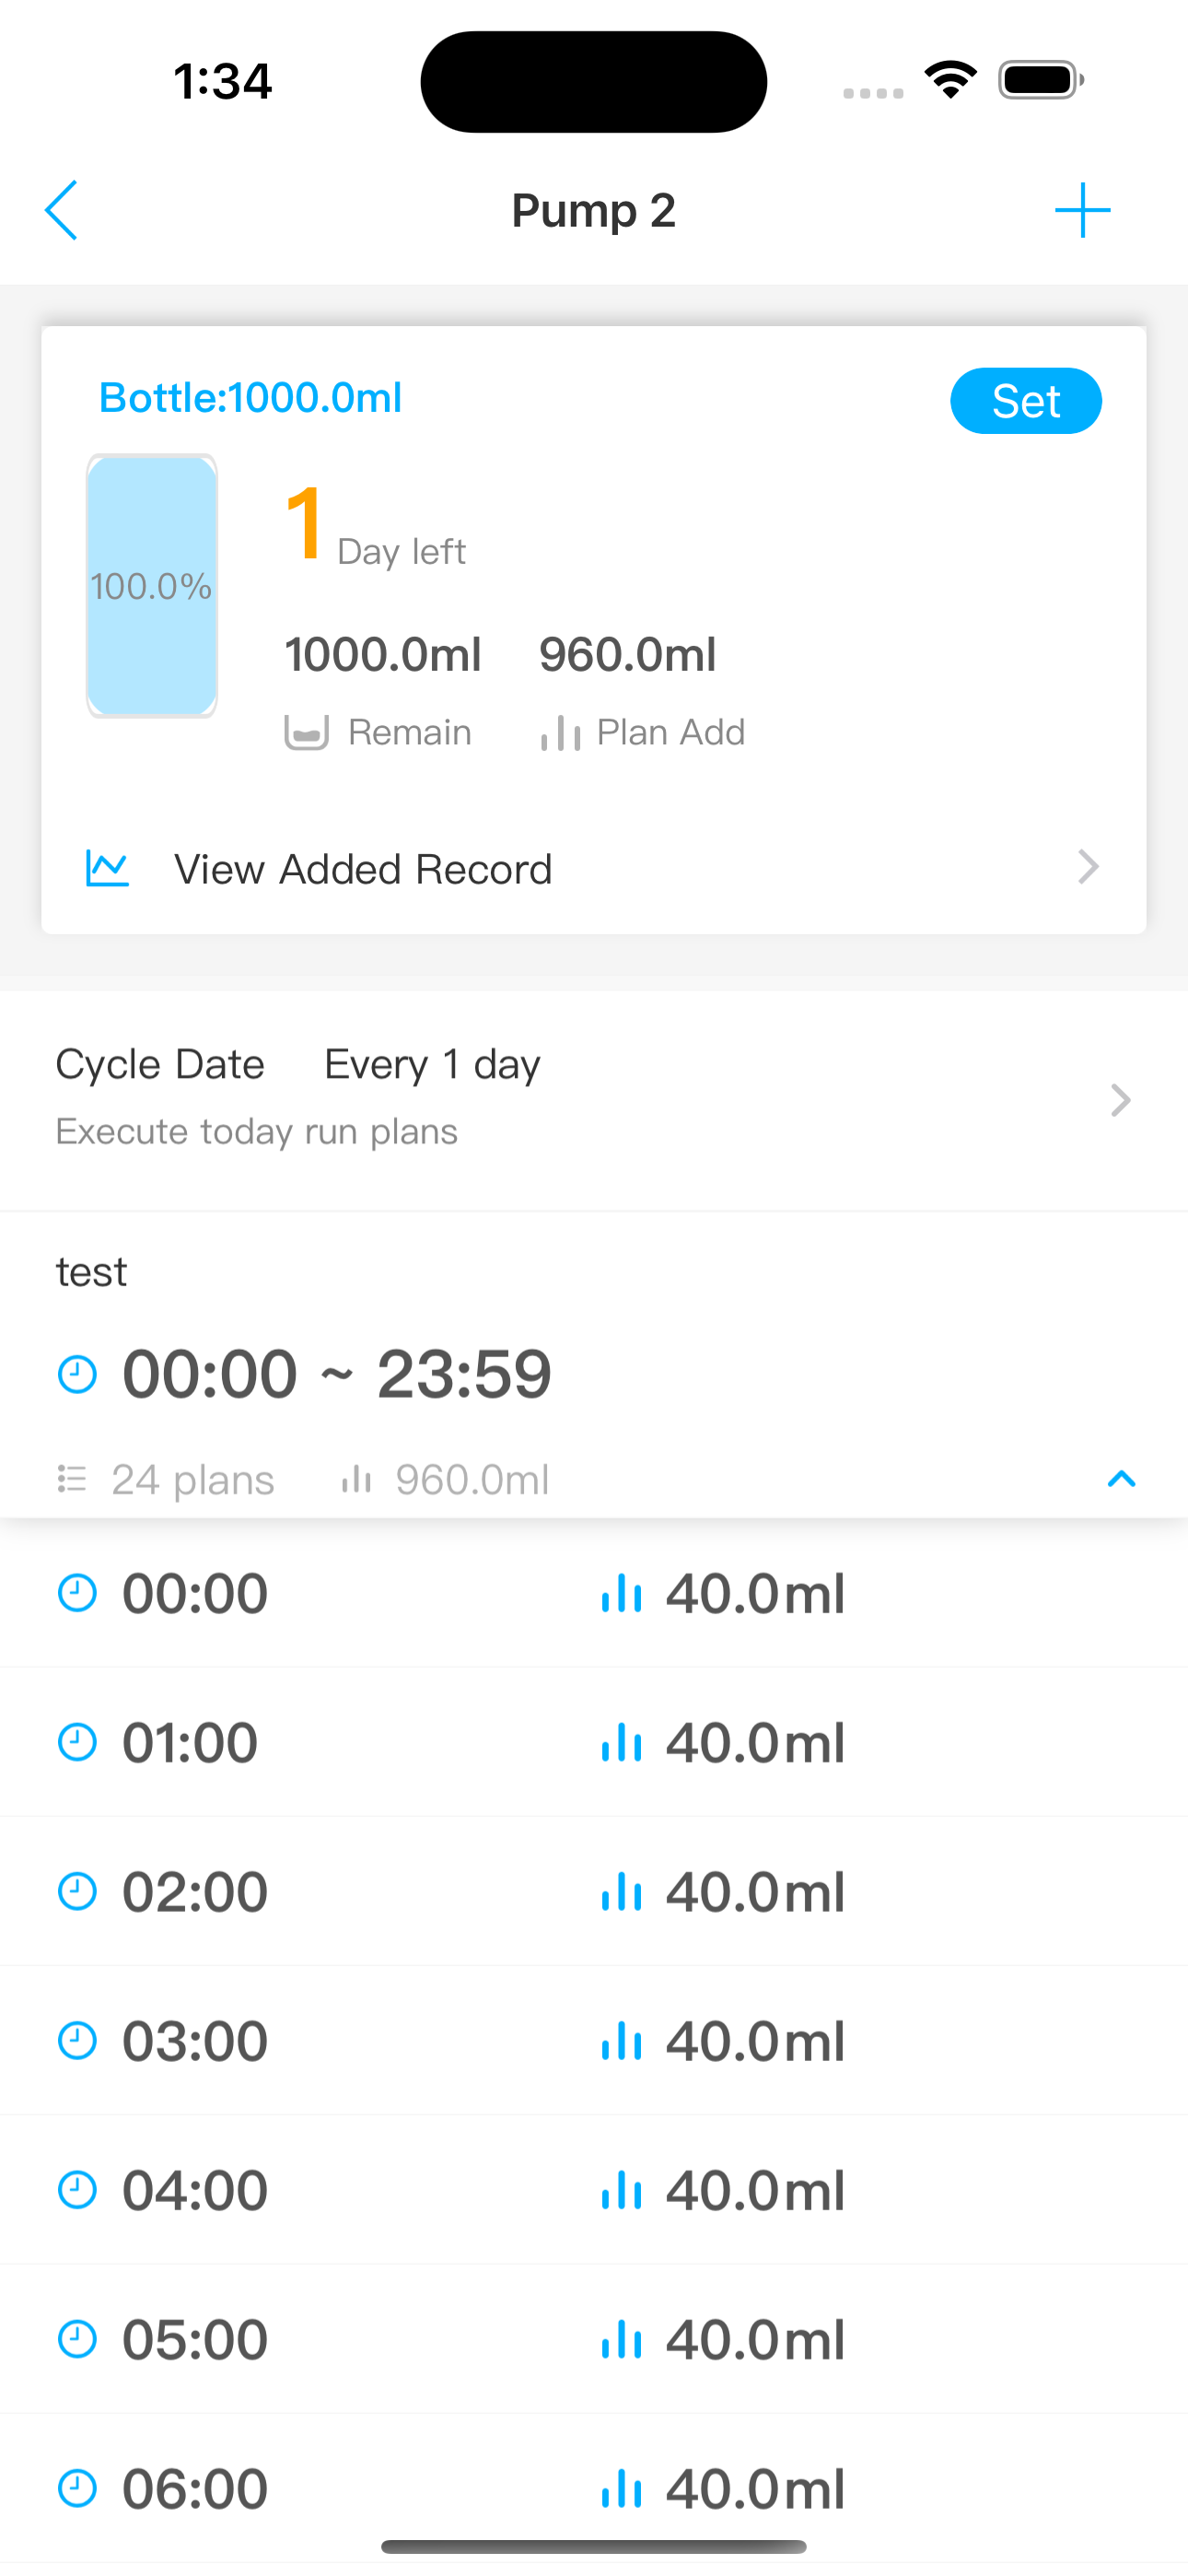Image resolution: width=1188 pixels, height=2576 pixels.
Task: Tap the 04:00 dose amount 40.0ml
Action: tap(756, 2190)
